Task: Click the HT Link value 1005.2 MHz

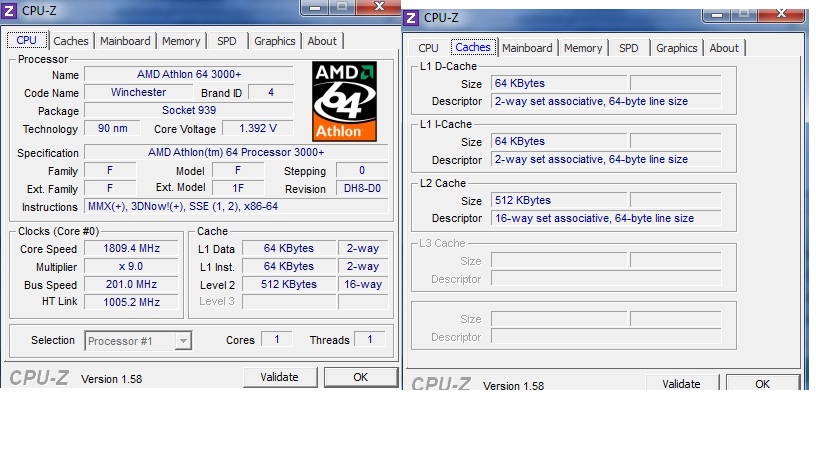Action: [x=131, y=302]
